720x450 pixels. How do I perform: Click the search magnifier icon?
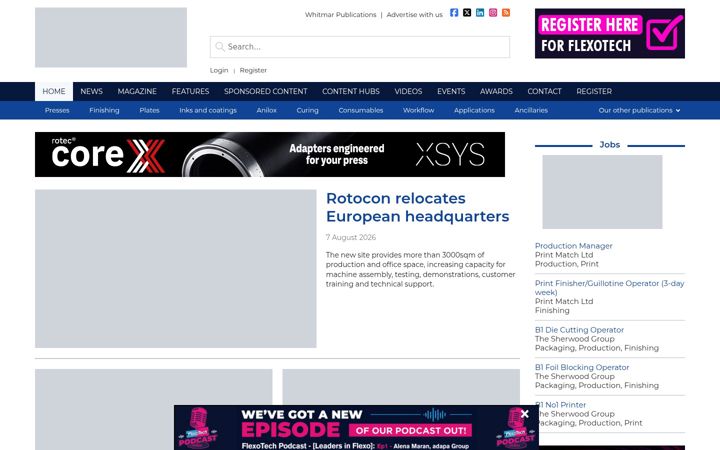pyautogui.click(x=220, y=46)
